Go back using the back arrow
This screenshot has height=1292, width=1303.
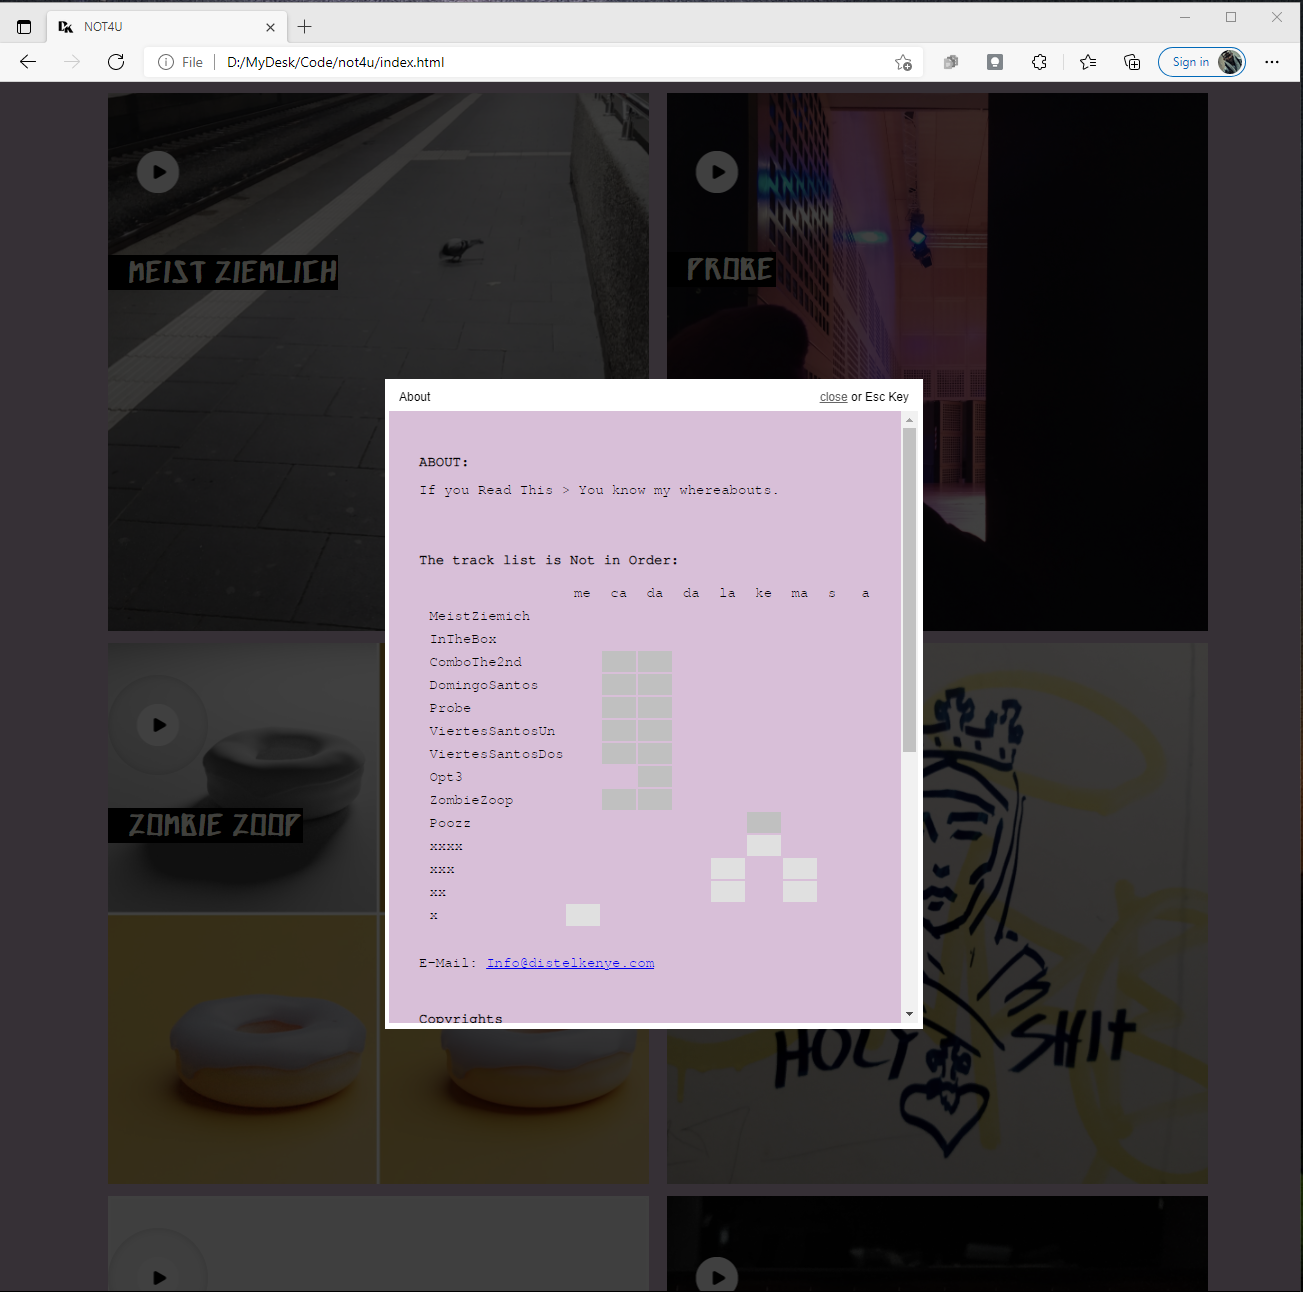tap(28, 62)
